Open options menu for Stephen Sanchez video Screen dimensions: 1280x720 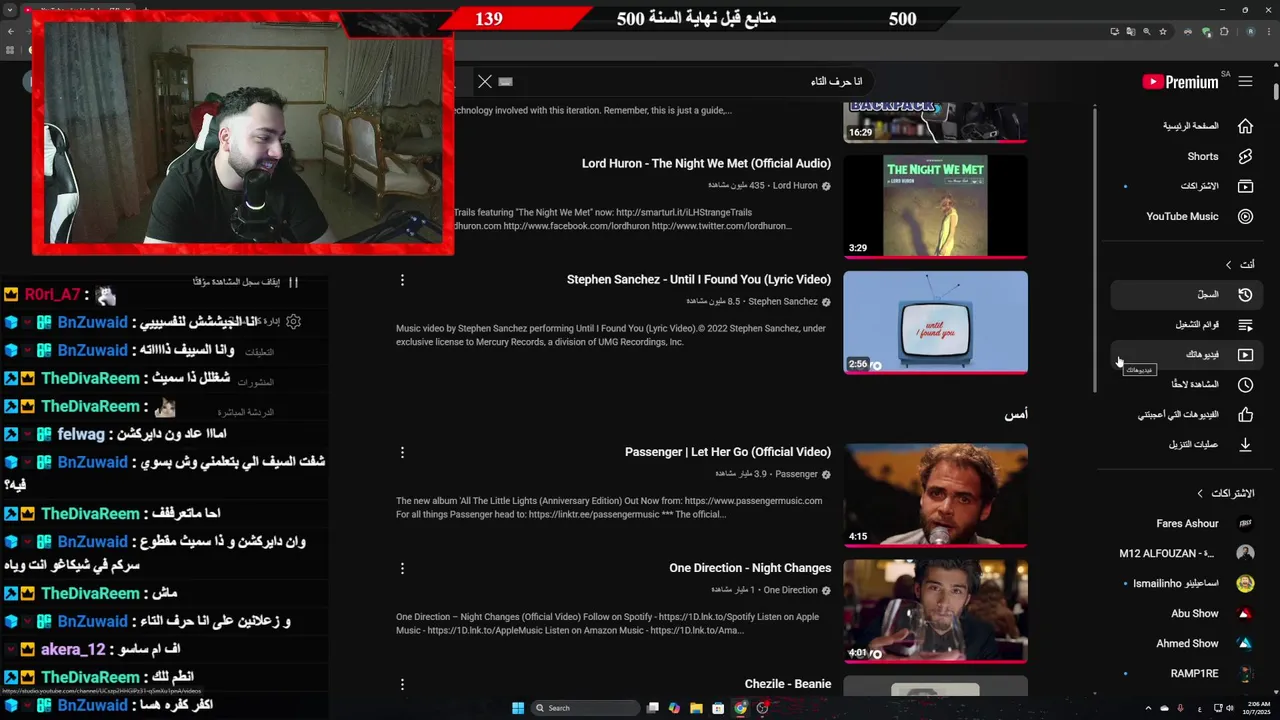point(402,280)
